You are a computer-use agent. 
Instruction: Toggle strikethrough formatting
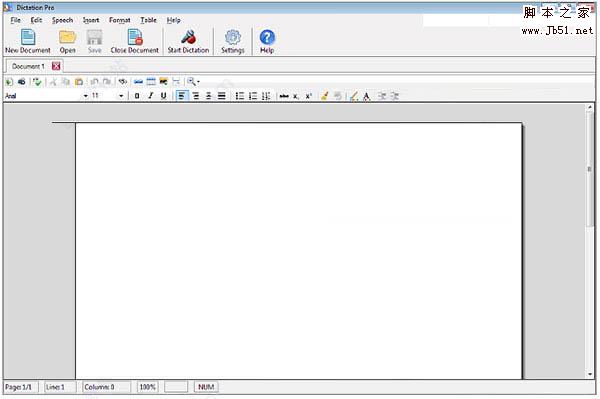coord(284,96)
